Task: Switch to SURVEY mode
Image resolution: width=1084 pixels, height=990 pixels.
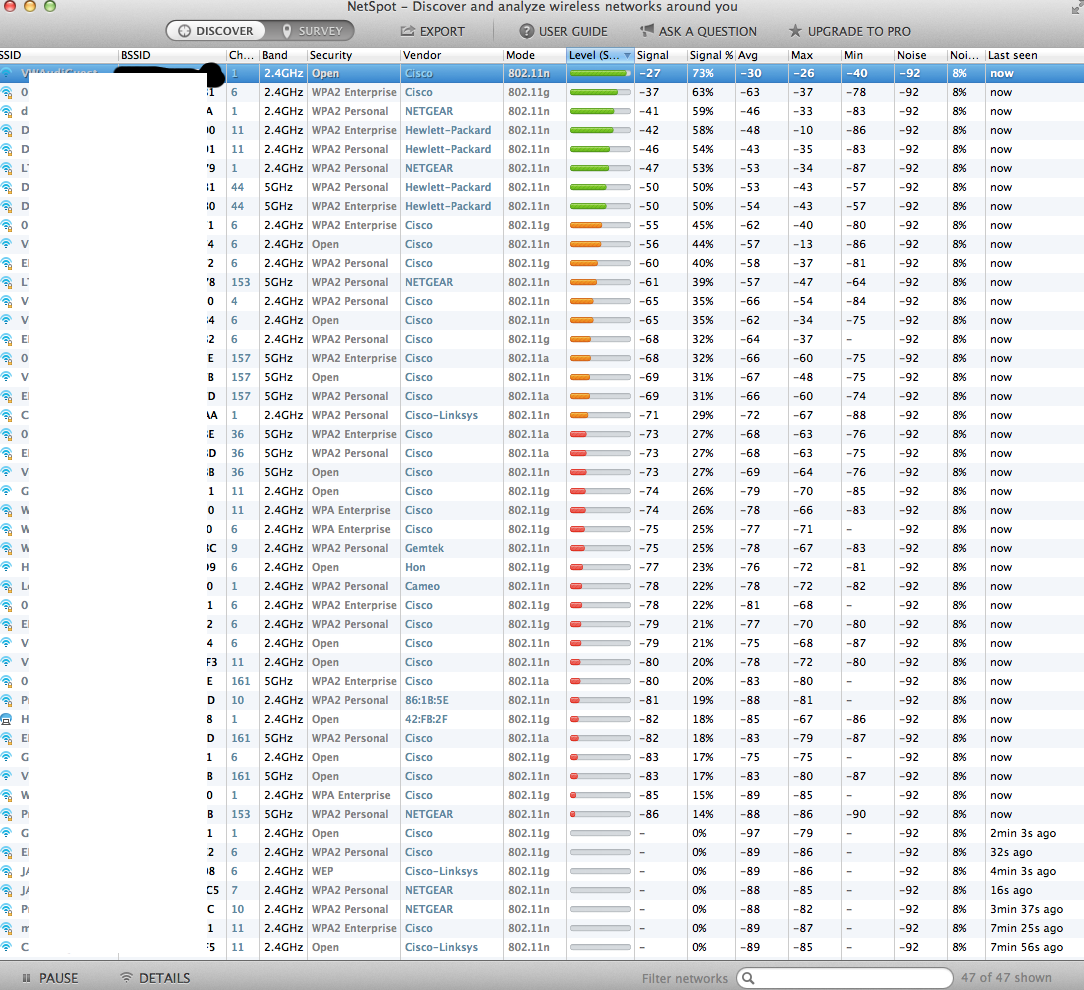Action: 311,31
